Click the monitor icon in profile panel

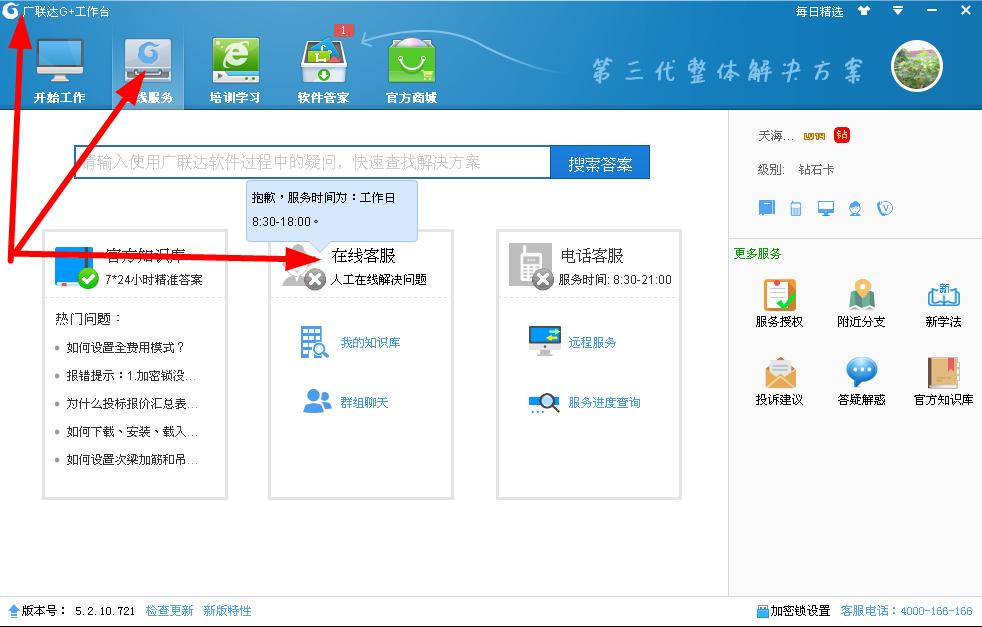pos(826,209)
